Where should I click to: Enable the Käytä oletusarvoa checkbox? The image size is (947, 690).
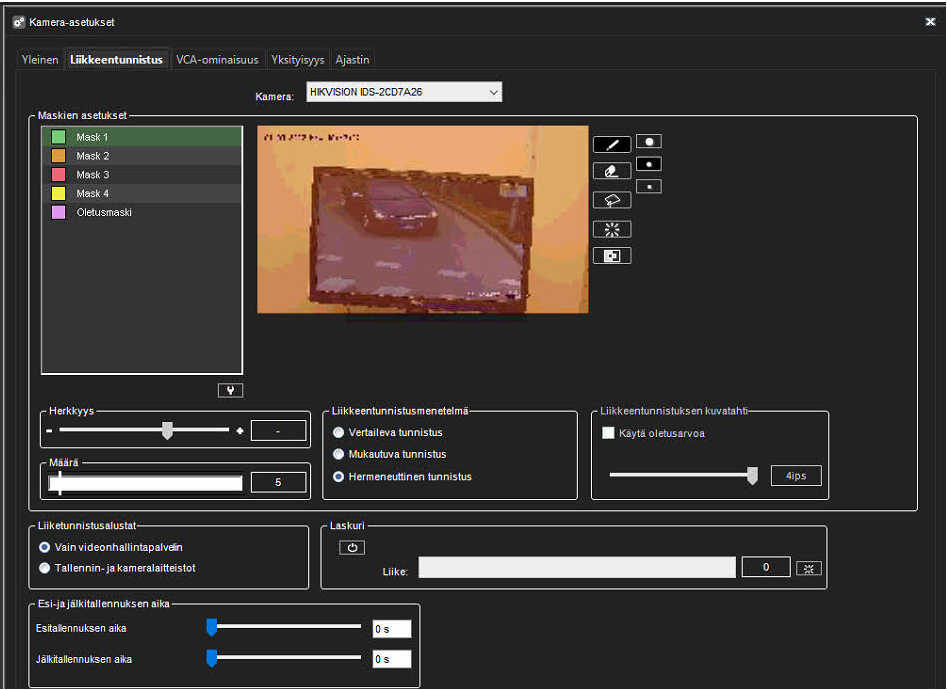(x=608, y=433)
